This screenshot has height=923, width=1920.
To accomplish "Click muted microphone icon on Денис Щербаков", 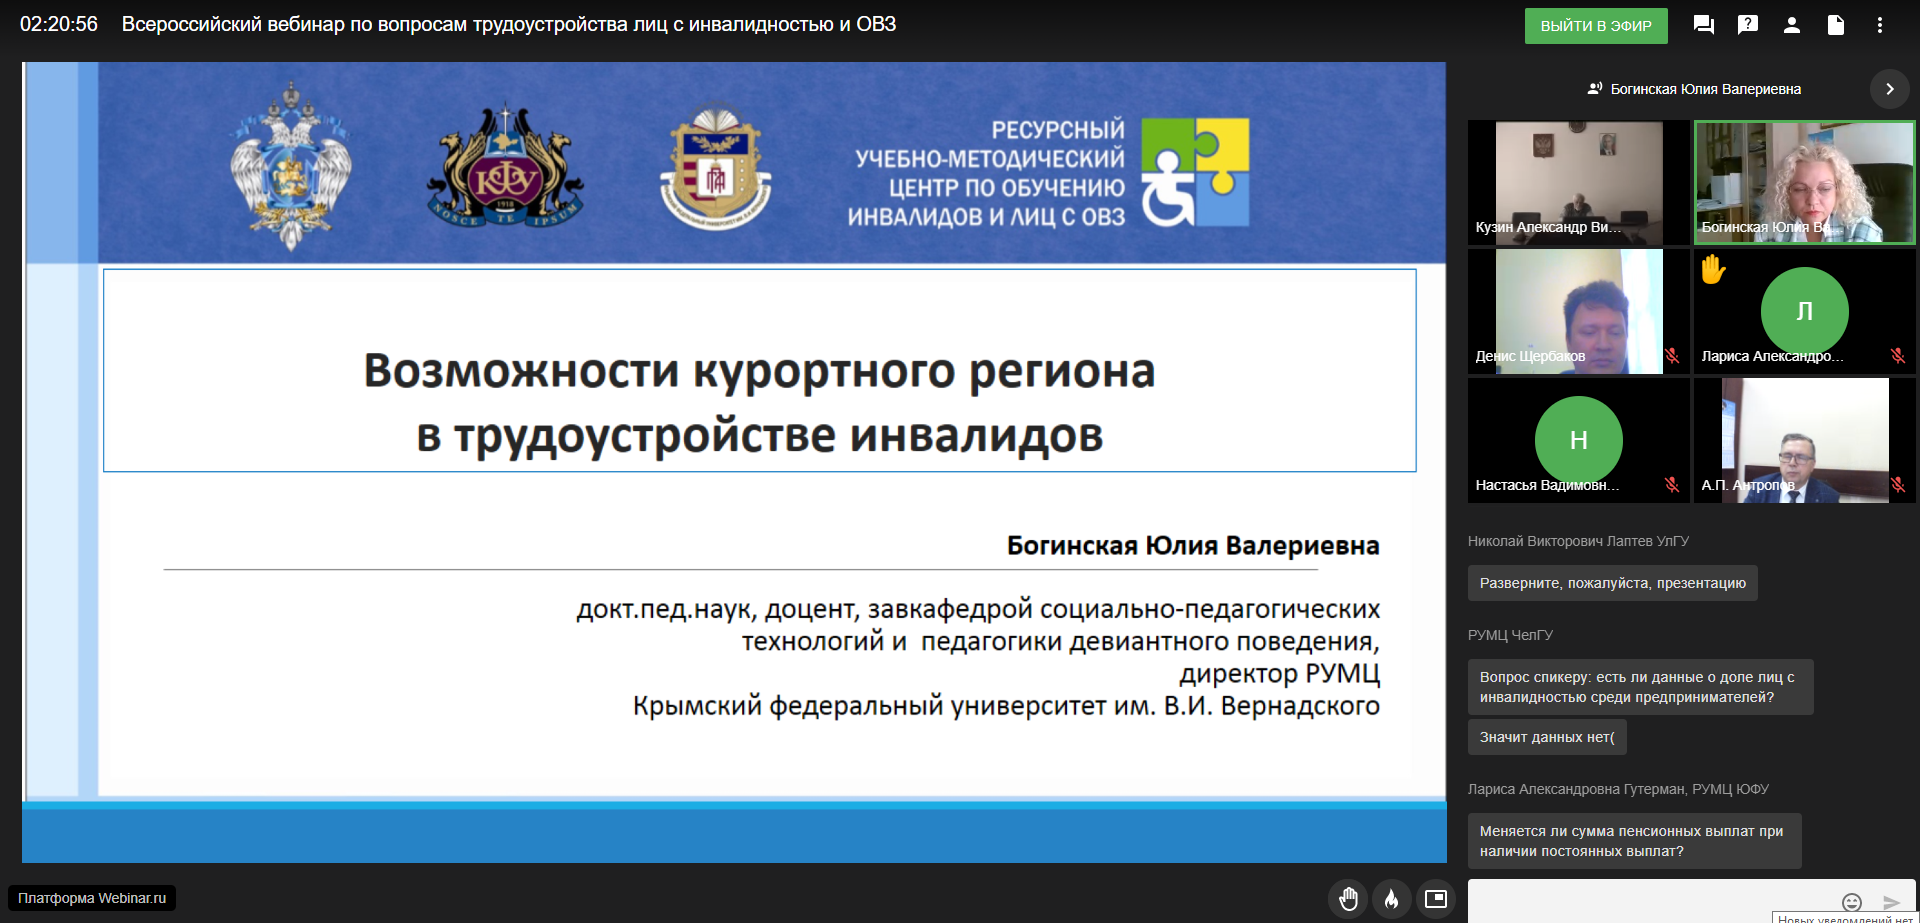I will [x=1671, y=356].
